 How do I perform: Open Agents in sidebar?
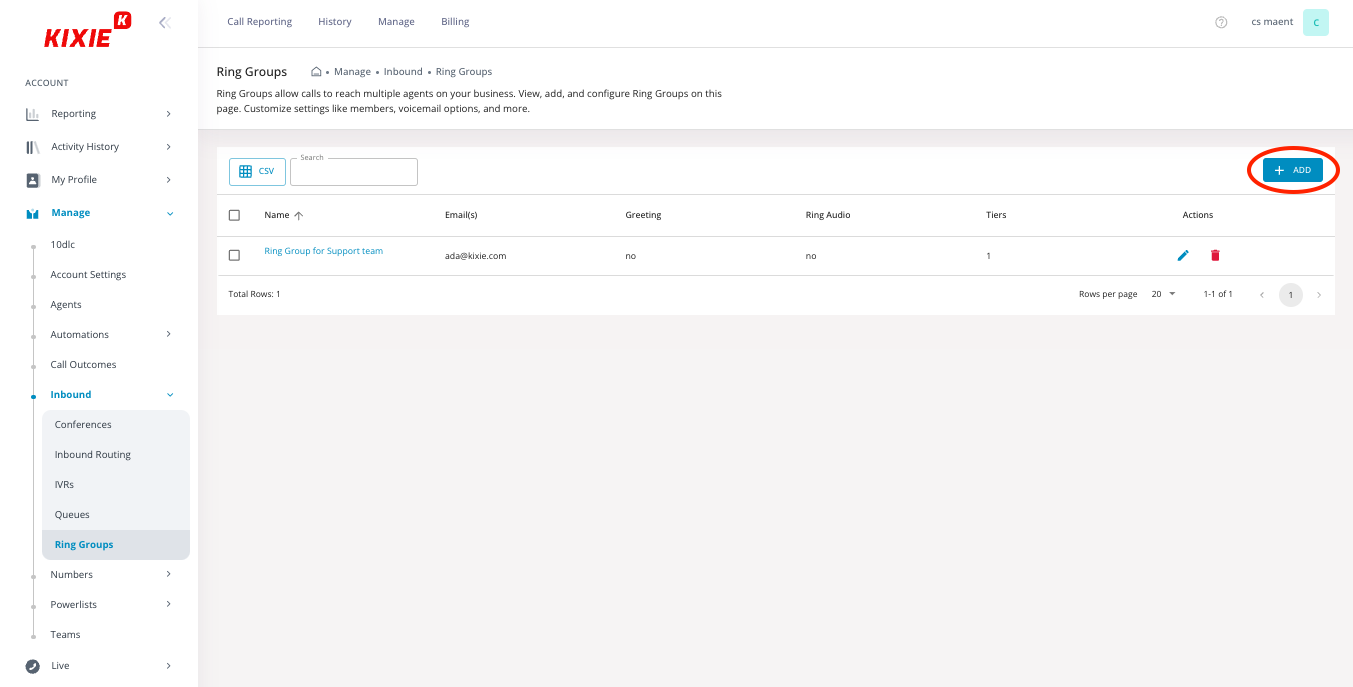[66, 305]
